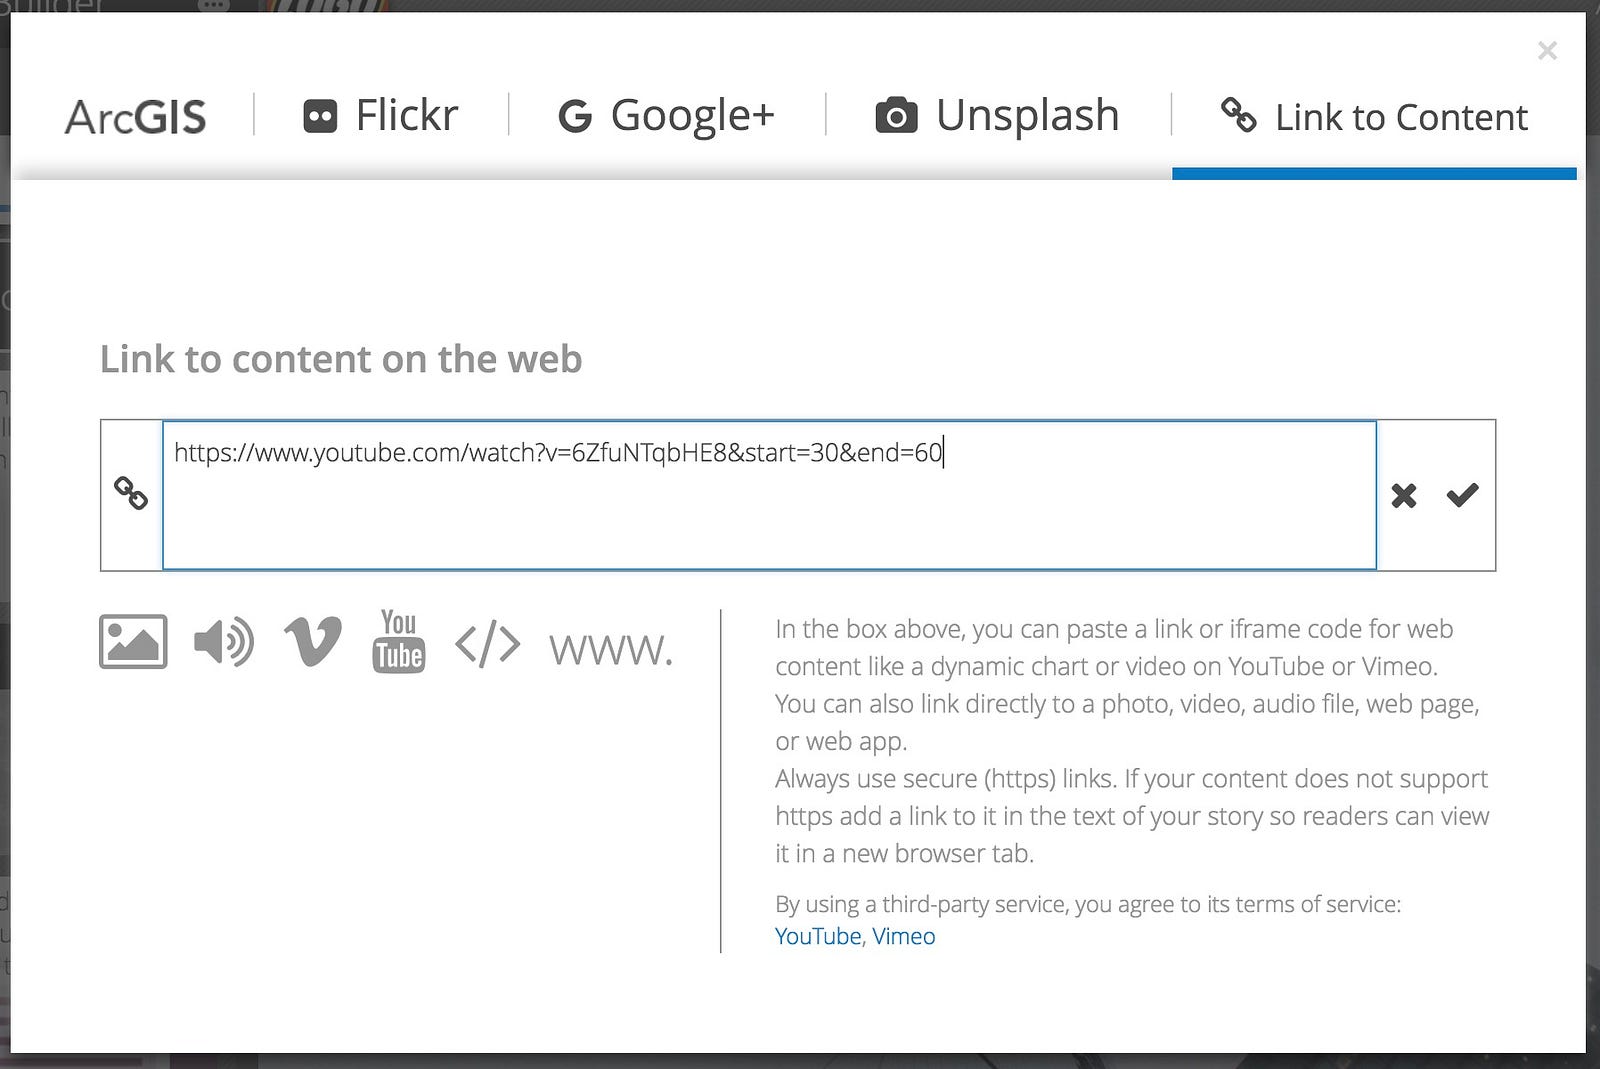Click the embed code brackets icon
This screenshot has height=1069, width=1600.
coord(488,644)
